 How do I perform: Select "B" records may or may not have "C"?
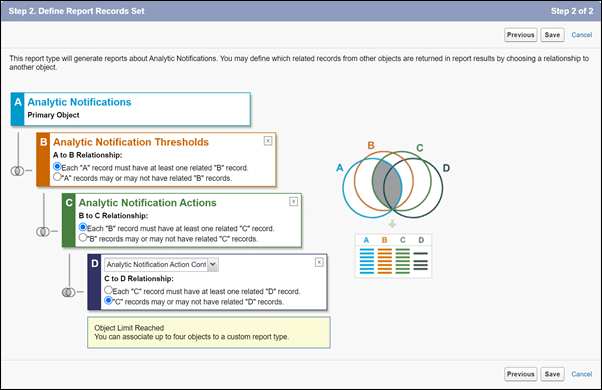(x=83, y=238)
